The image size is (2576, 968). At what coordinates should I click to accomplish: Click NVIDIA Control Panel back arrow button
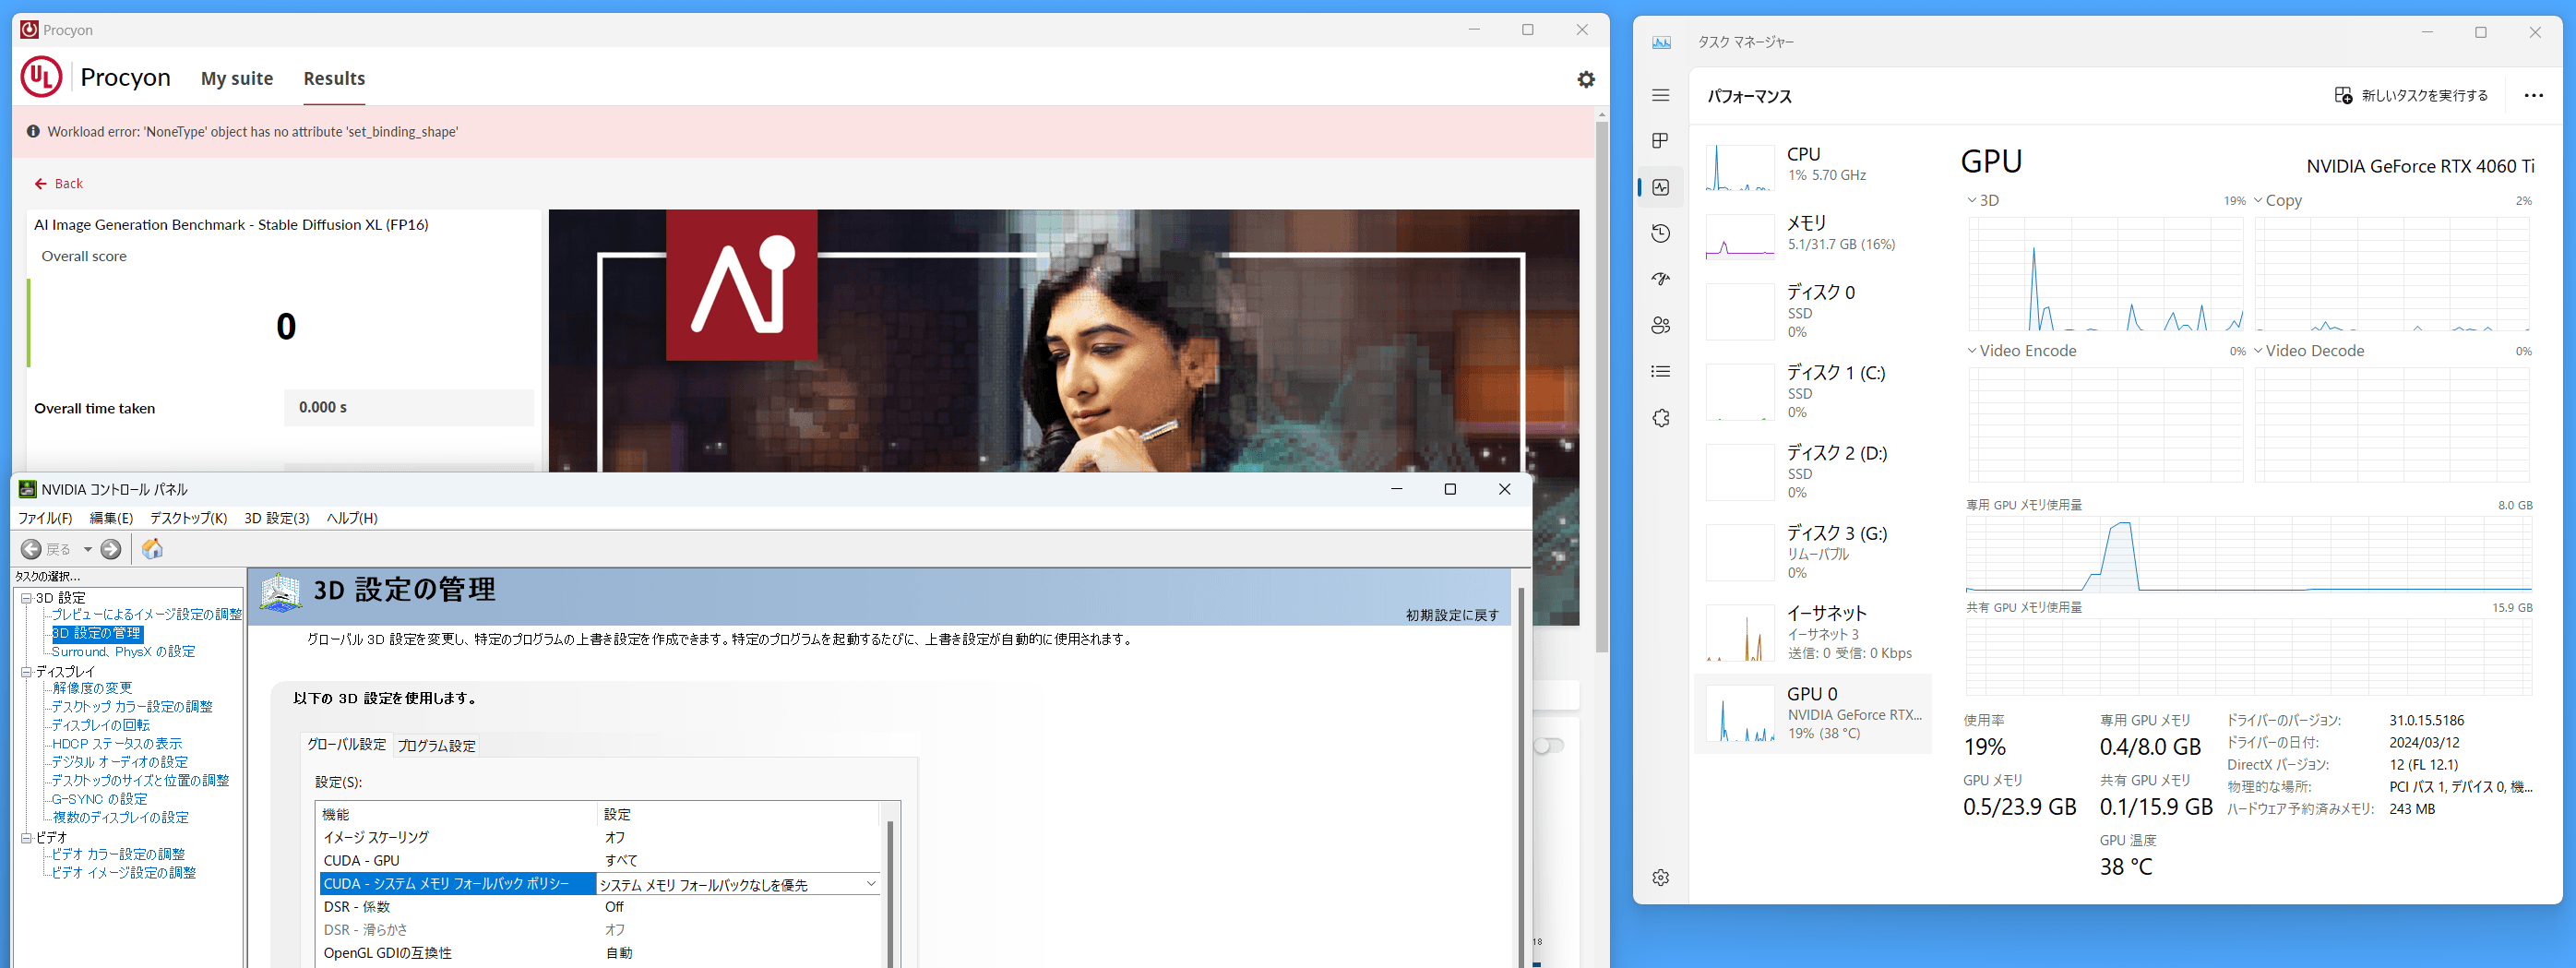32,549
